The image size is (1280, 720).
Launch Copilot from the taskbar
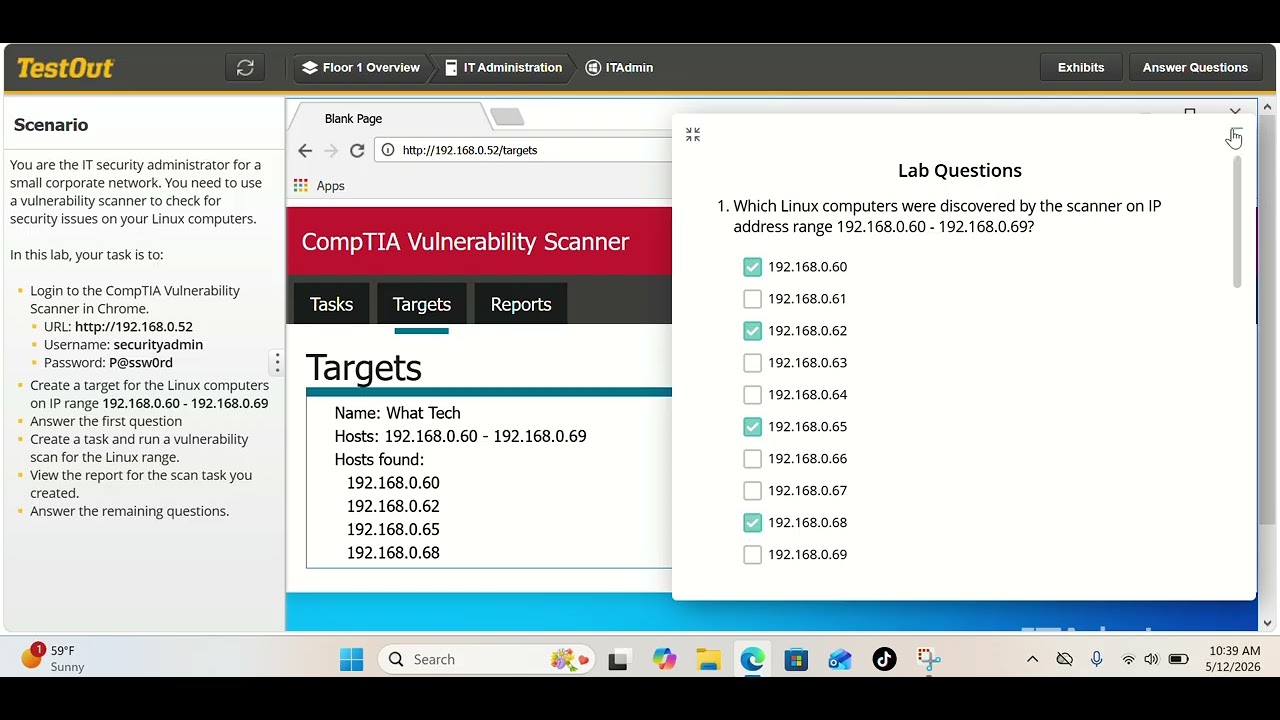pyautogui.click(x=664, y=660)
